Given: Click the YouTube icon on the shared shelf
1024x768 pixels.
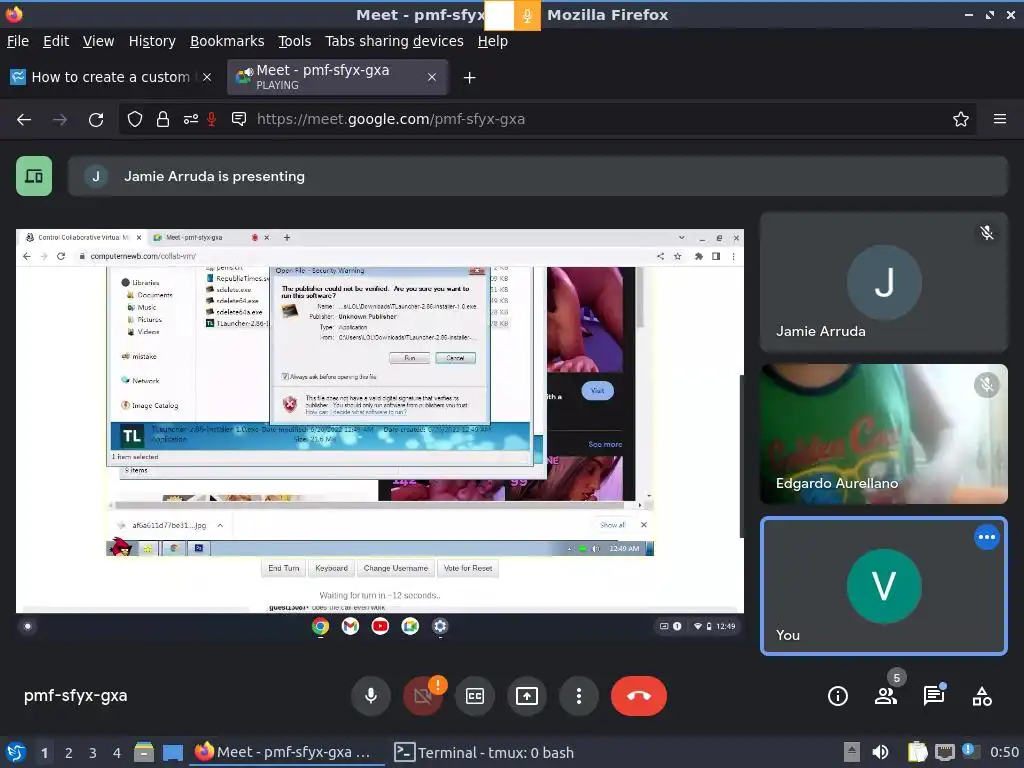Looking at the screenshot, I should coord(380,627).
